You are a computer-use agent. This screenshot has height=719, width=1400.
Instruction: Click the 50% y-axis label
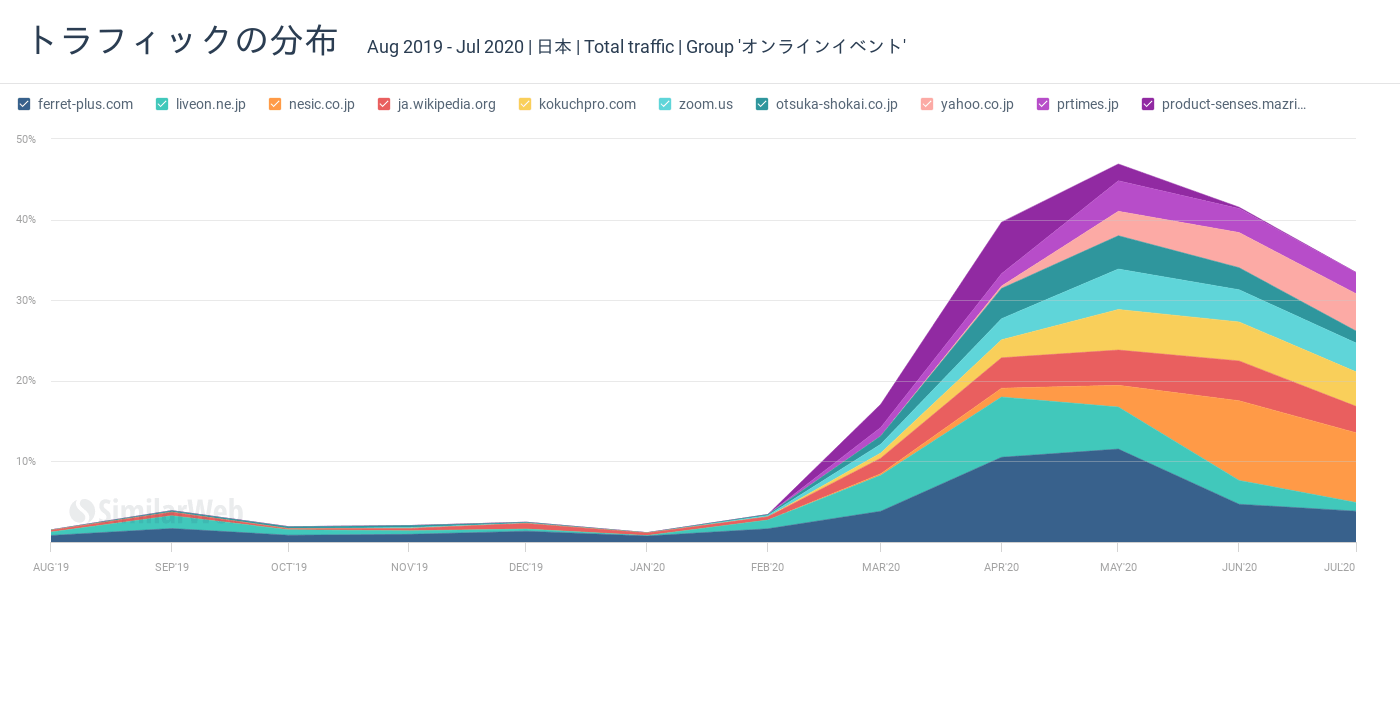click(x=26, y=139)
